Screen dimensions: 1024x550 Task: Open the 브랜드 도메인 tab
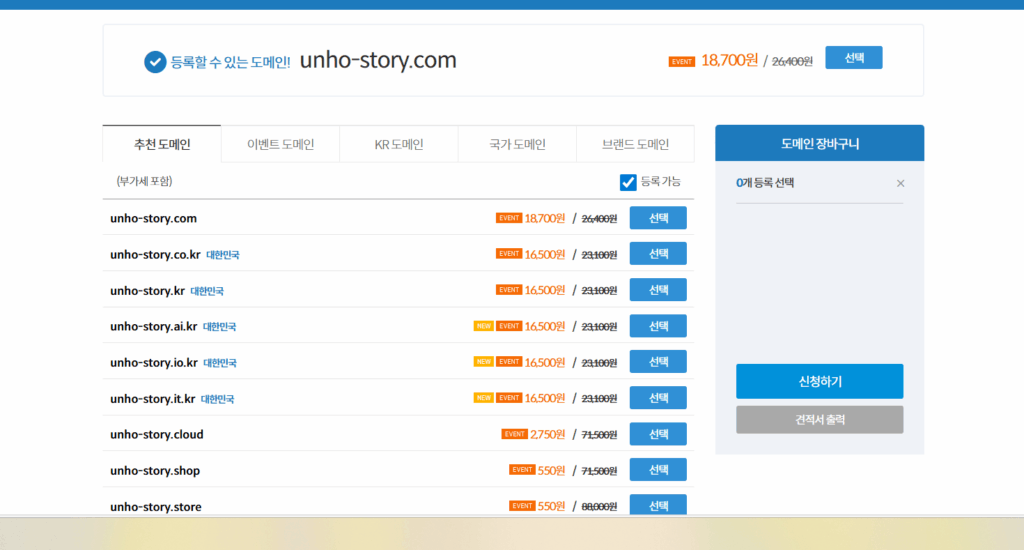[635, 144]
